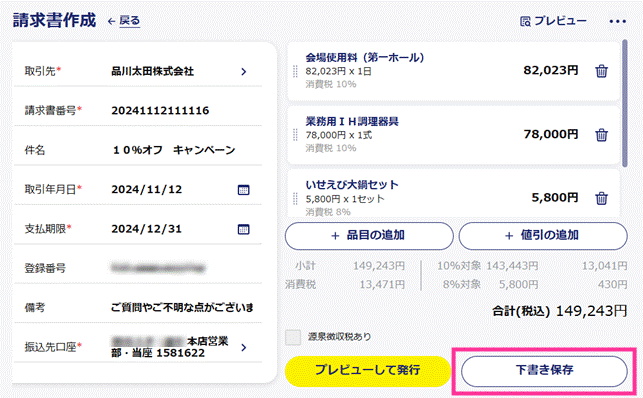Select the 品川太田株式会社 customer name
The height and width of the screenshot is (398, 643).
click(x=153, y=71)
